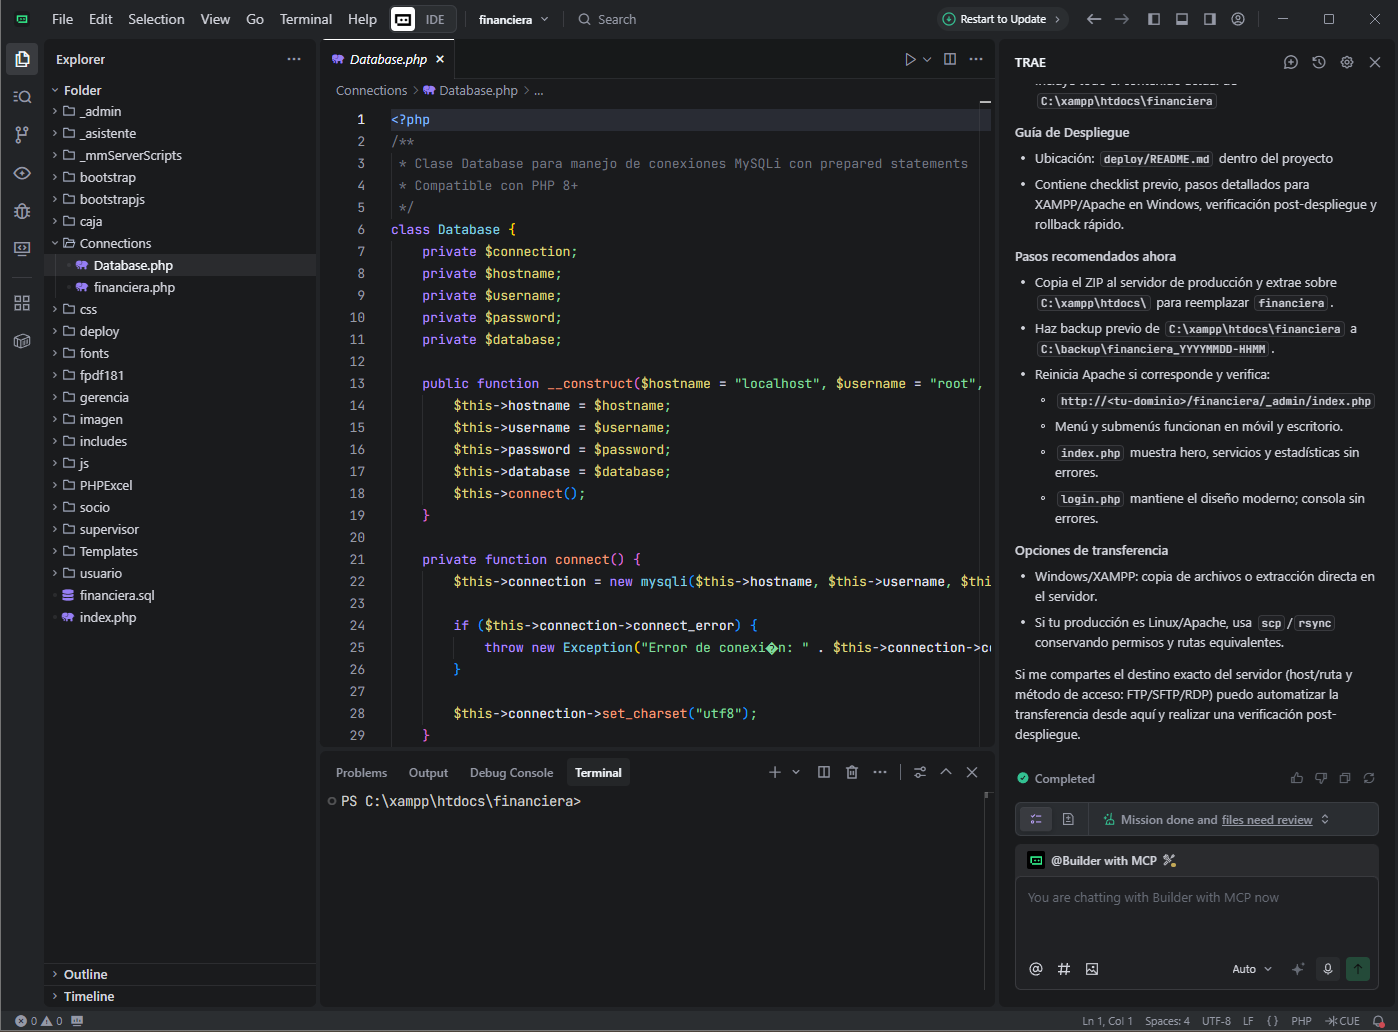Image resolution: width=1398 pixels, height=1032 pixels.
Task: Toggle the primary sidebar layout button
Action: 1154,19
